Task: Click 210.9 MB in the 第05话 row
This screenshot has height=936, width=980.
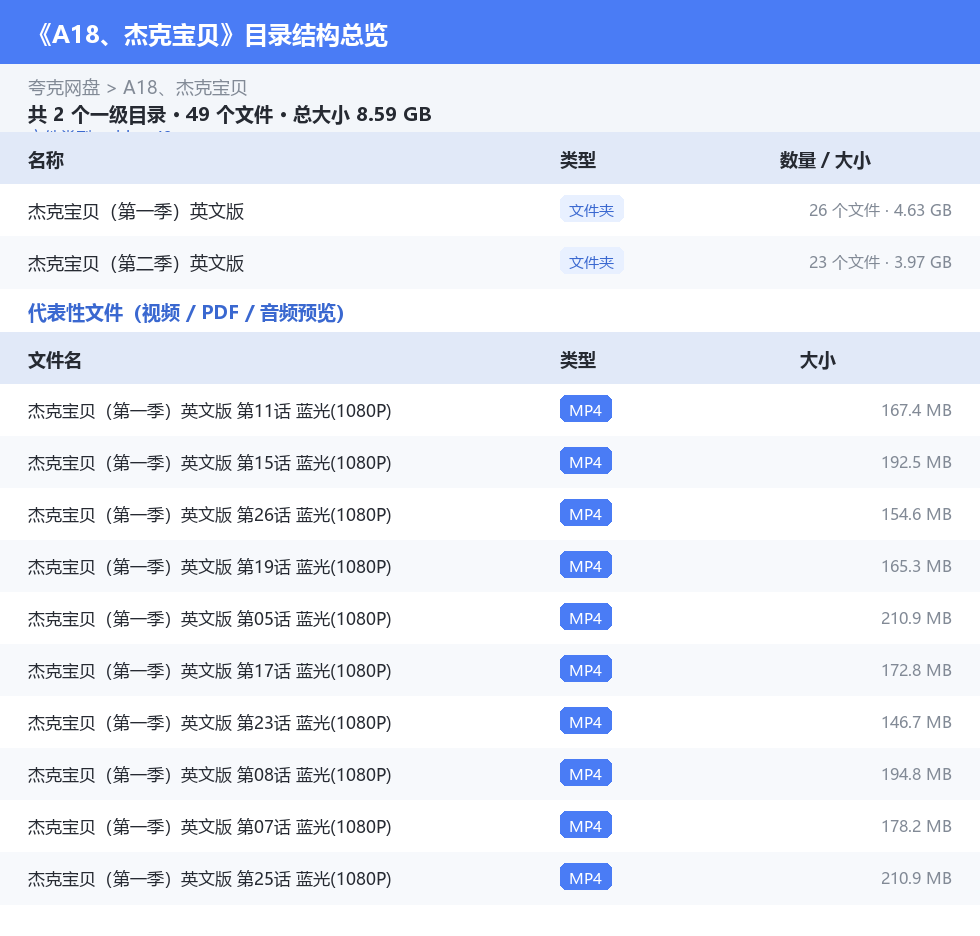Action: pyautogui.click(x=916, y=617)
